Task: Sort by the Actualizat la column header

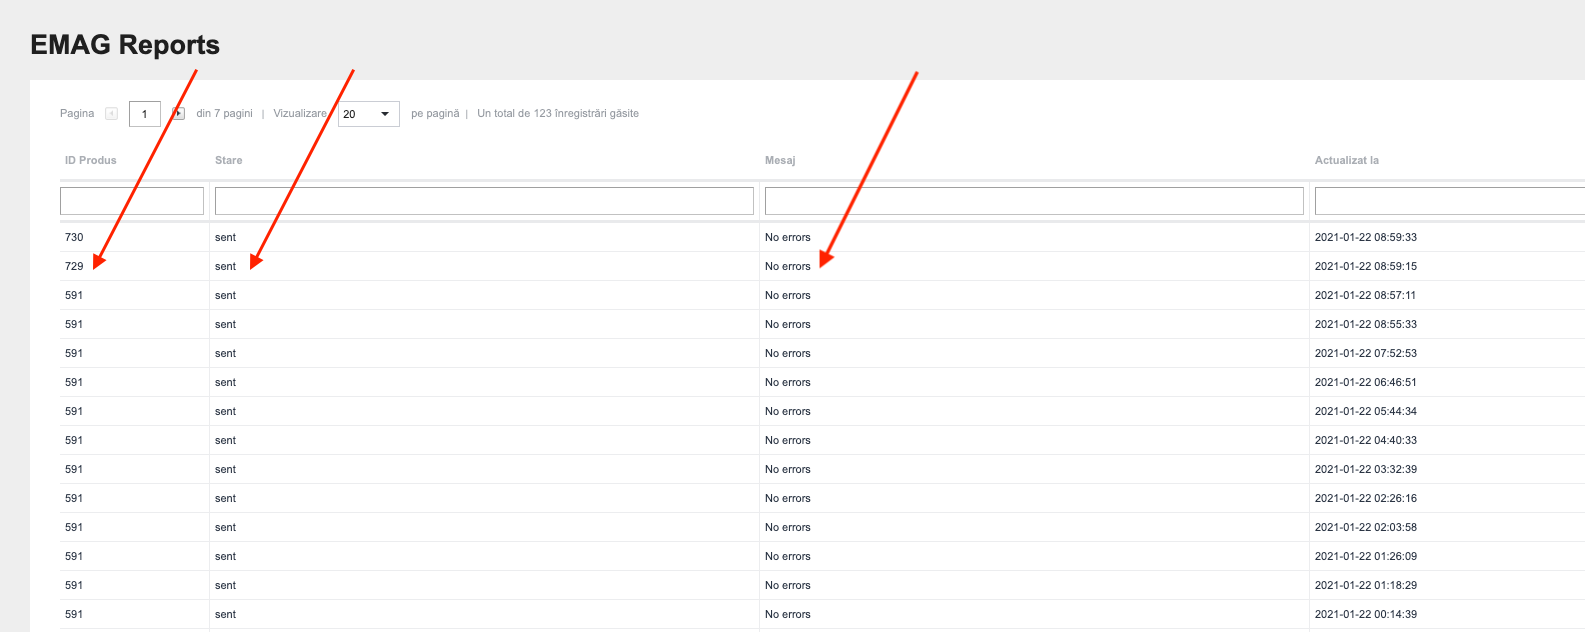Action: [x=1347, y=160]
